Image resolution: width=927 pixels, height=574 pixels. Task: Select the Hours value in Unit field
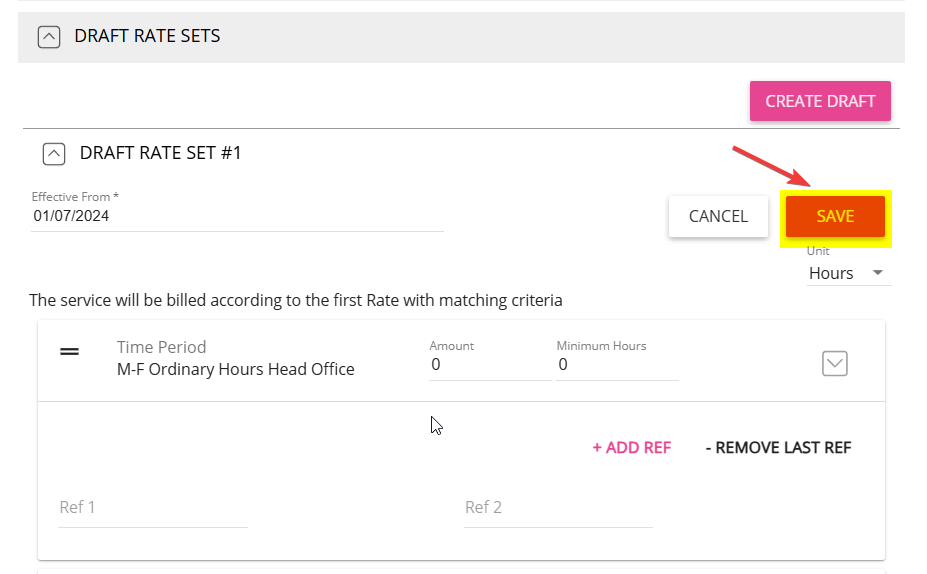[x=831, y=273]
